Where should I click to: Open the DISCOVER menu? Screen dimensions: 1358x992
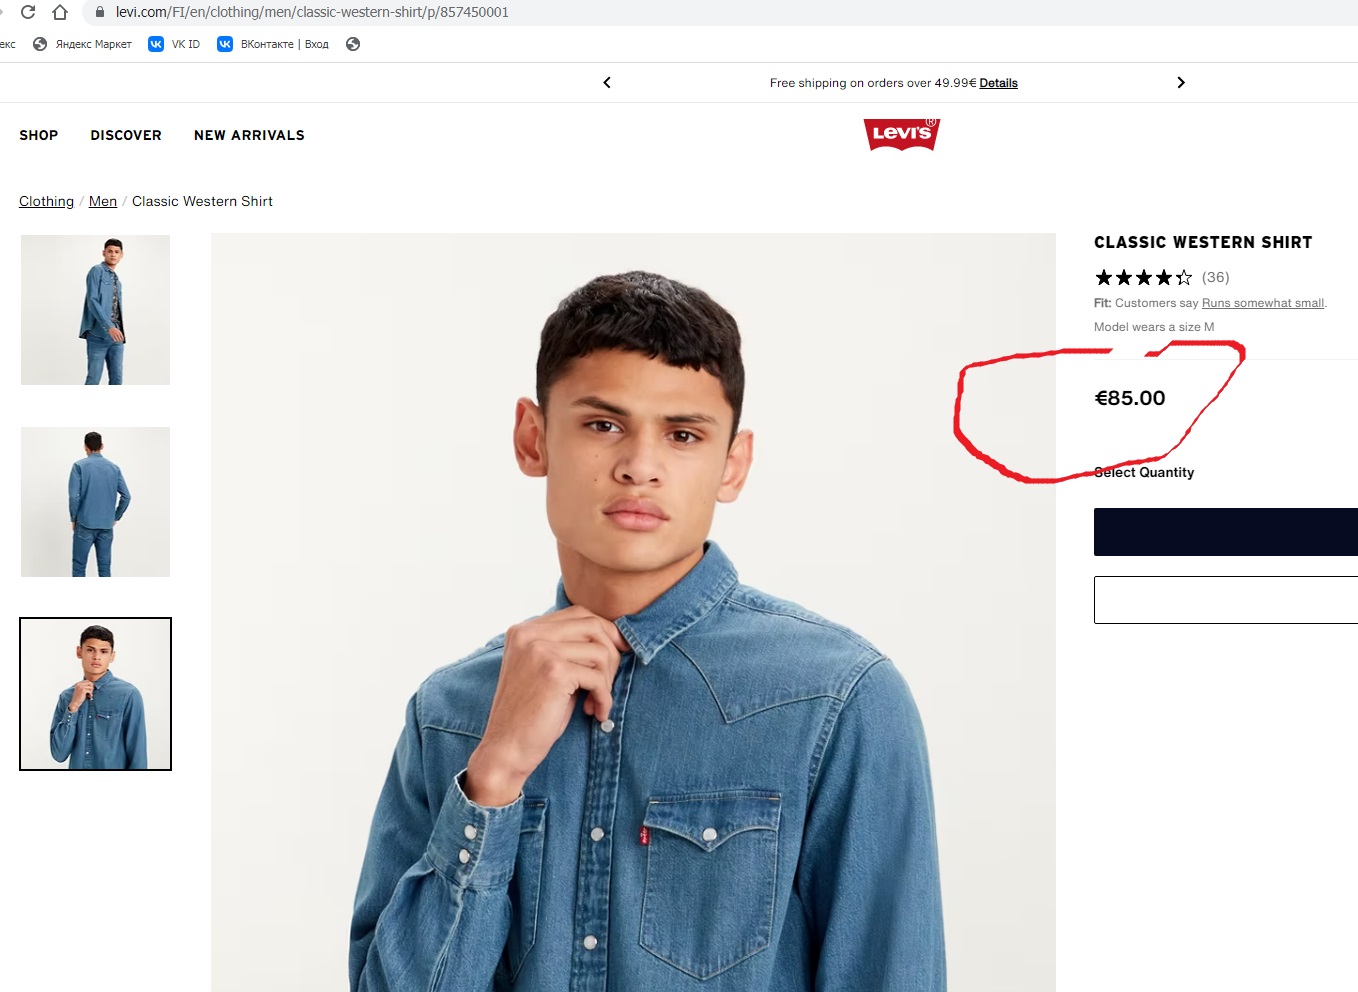click(x=126, y=135)
